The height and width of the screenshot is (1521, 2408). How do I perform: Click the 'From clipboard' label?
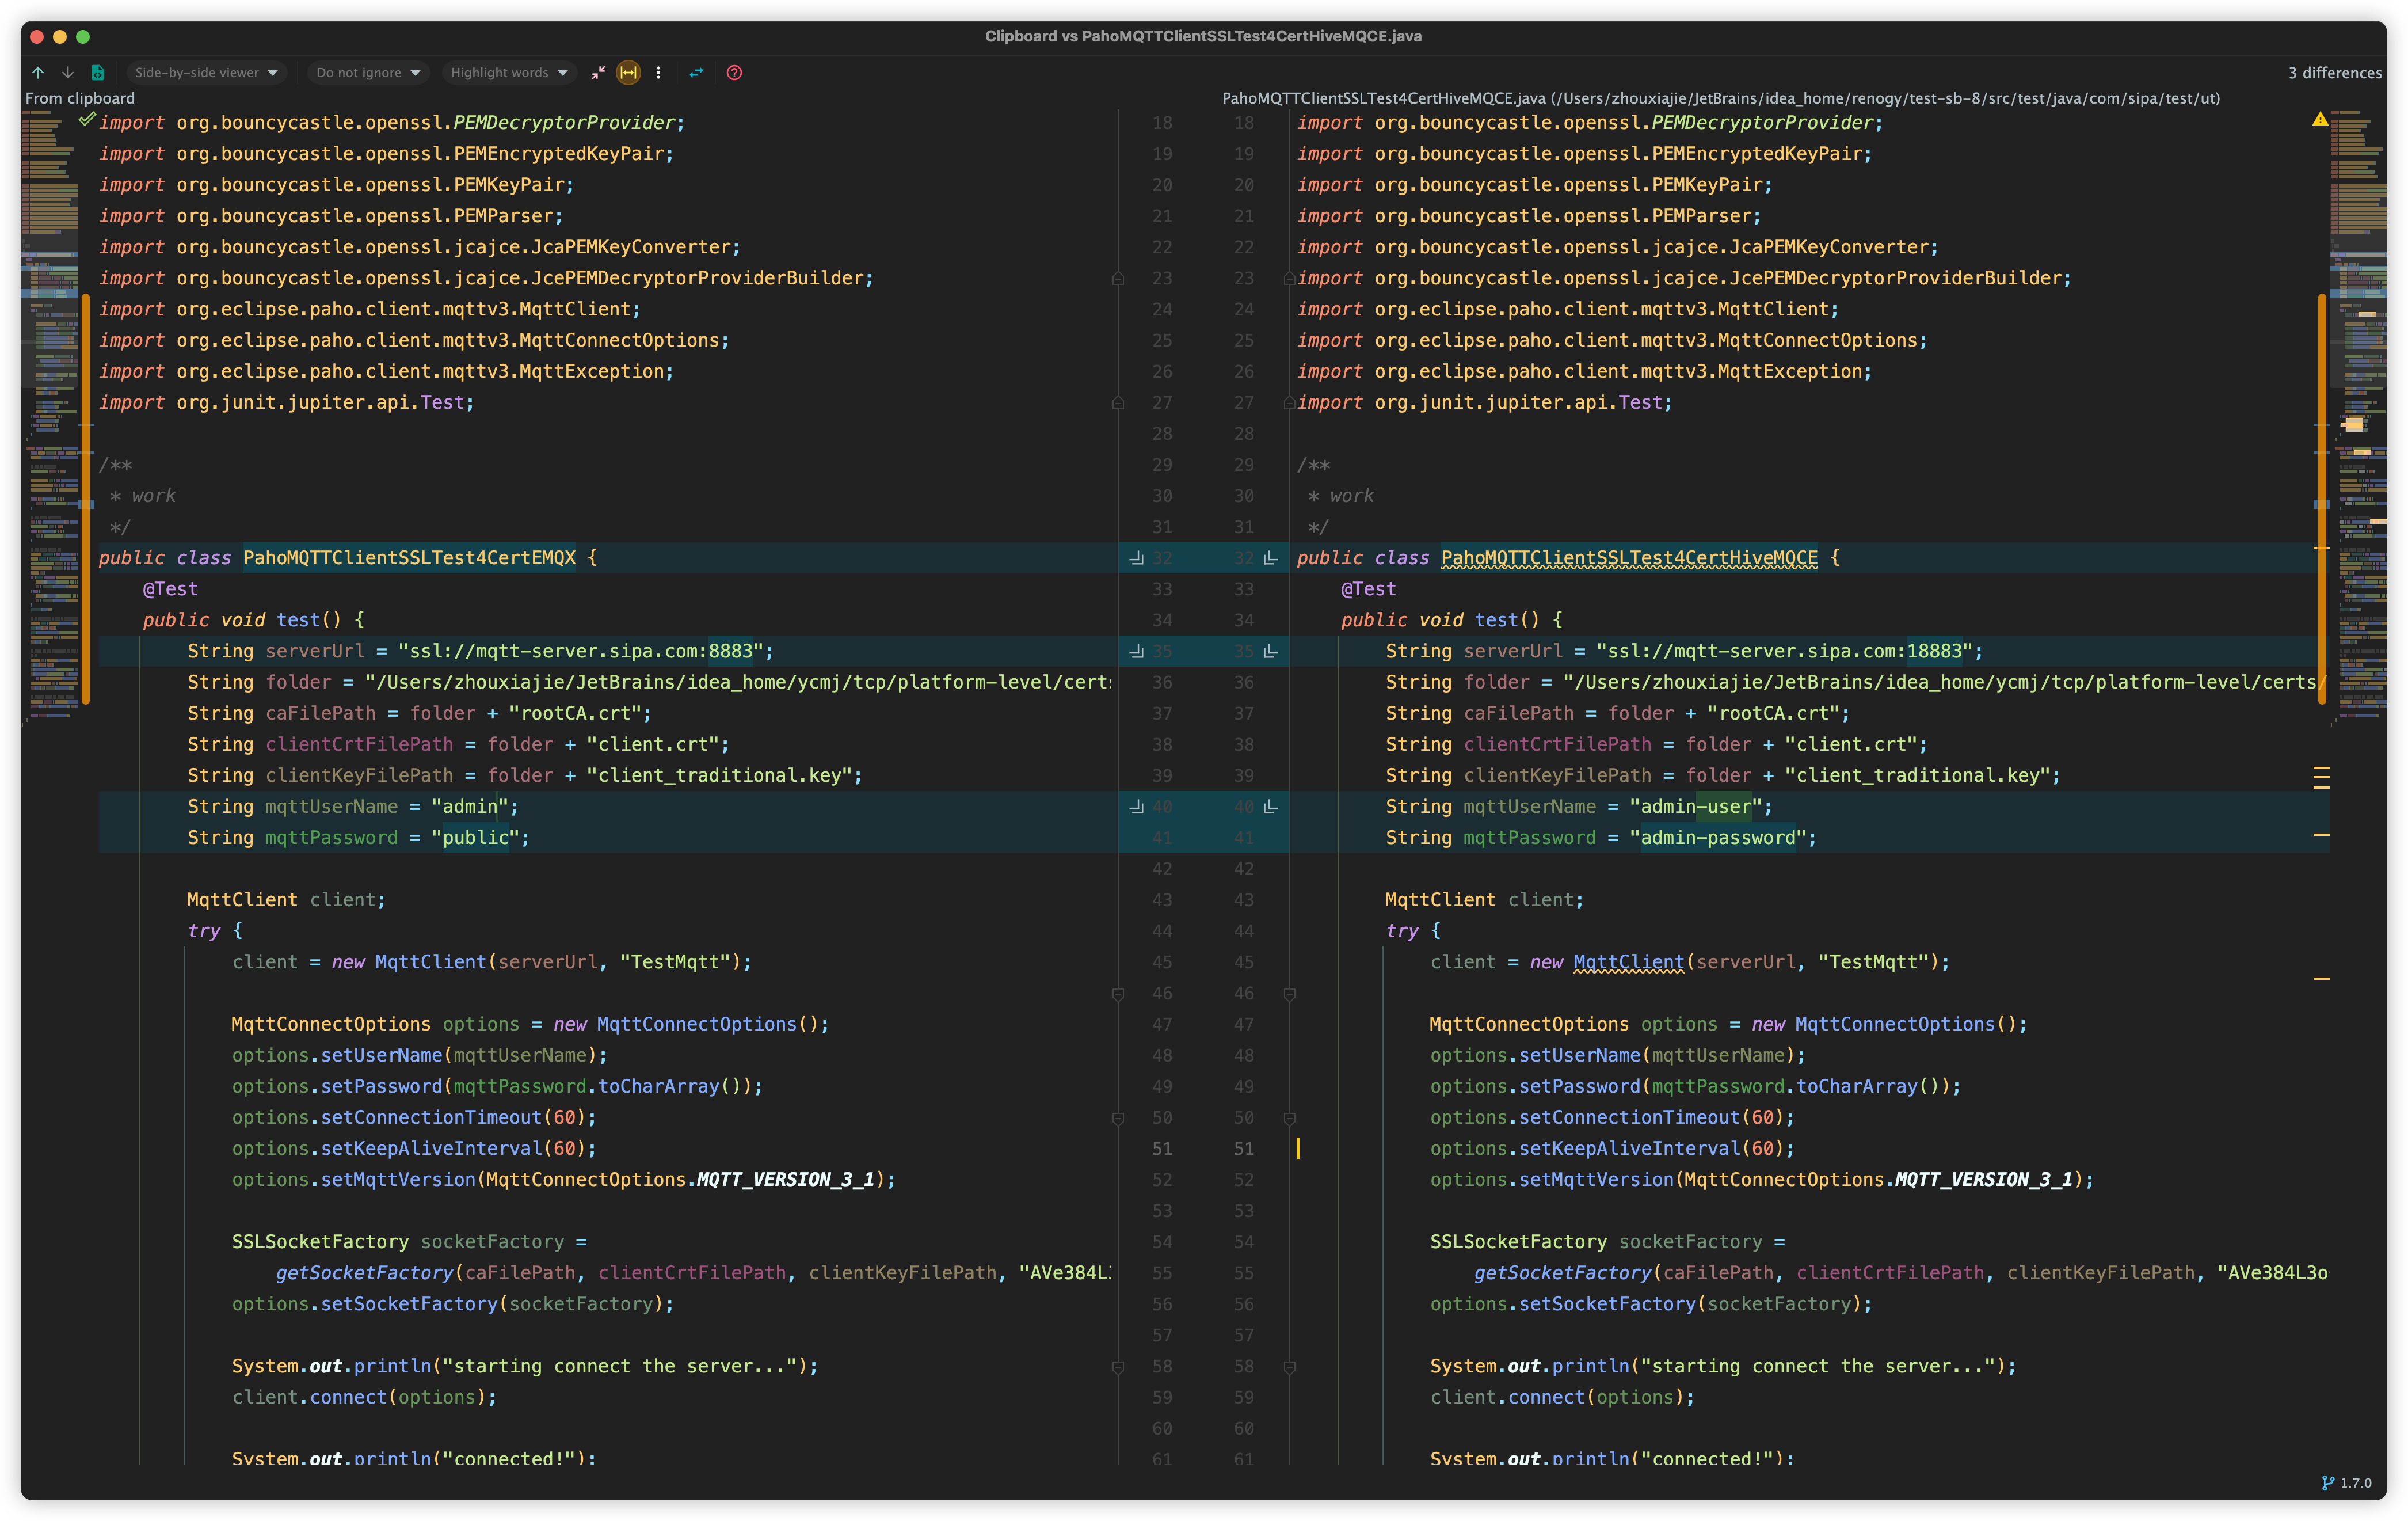(80, 98)
